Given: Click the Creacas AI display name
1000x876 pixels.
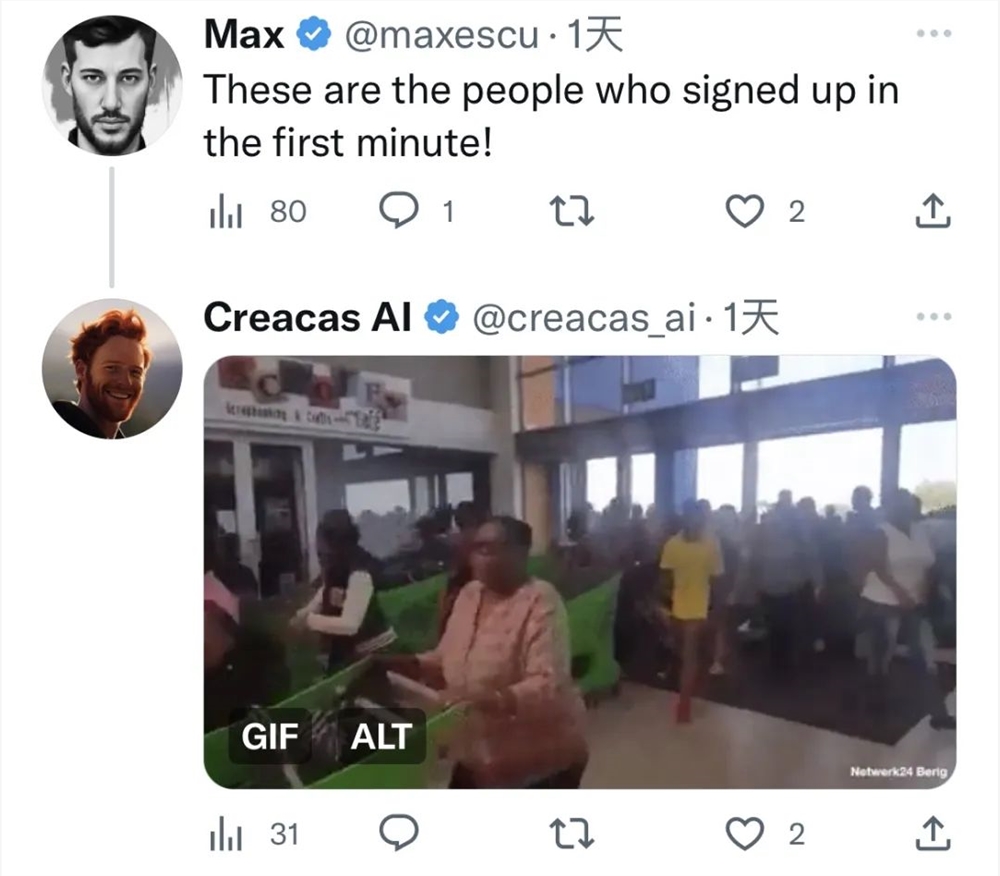Looking at the screenshot, I should click(307, 318).
